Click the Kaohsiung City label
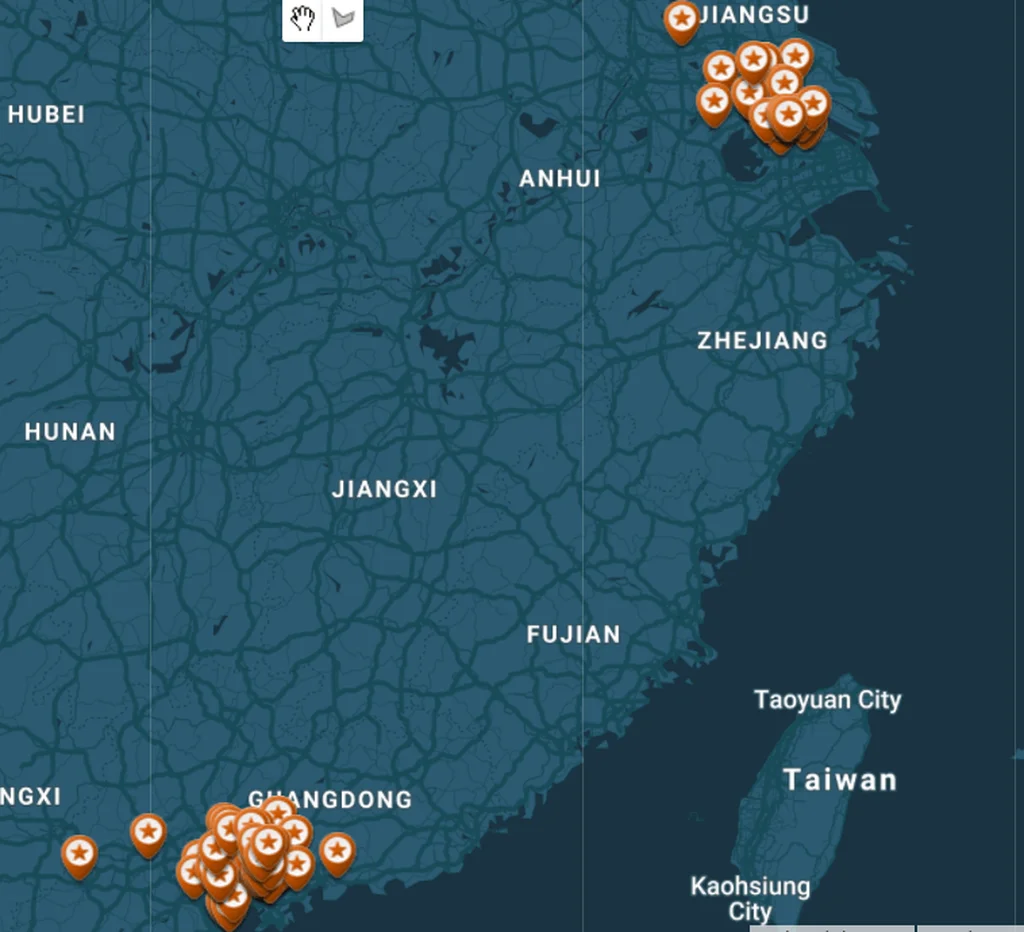 tap(750, 899)
